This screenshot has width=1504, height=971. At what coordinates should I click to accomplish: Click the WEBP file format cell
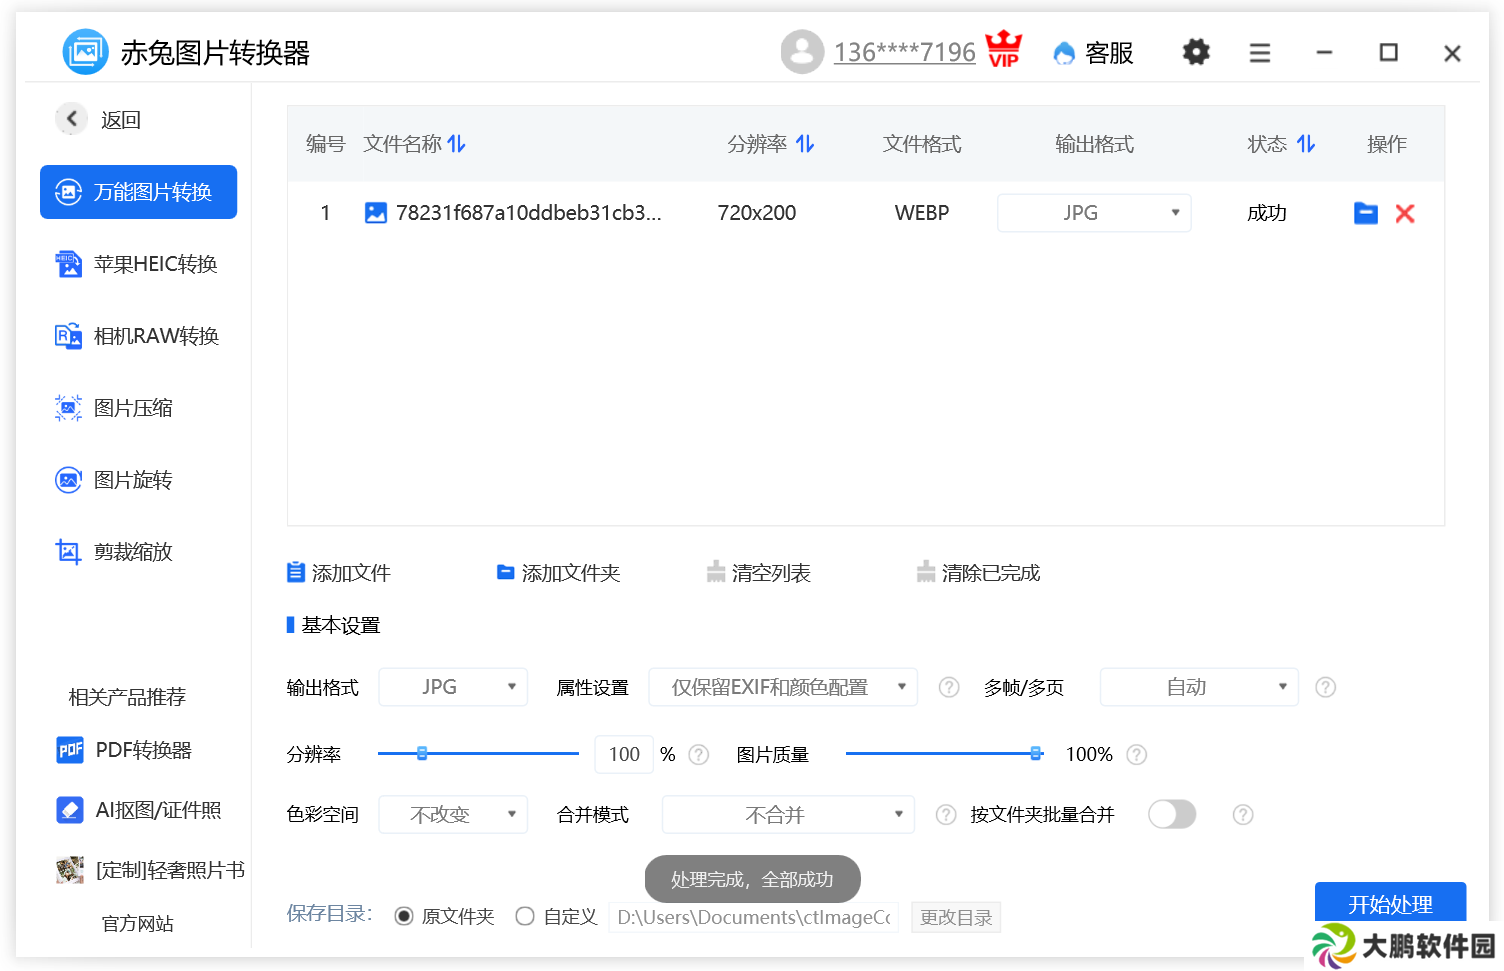[x=922, y=213]
